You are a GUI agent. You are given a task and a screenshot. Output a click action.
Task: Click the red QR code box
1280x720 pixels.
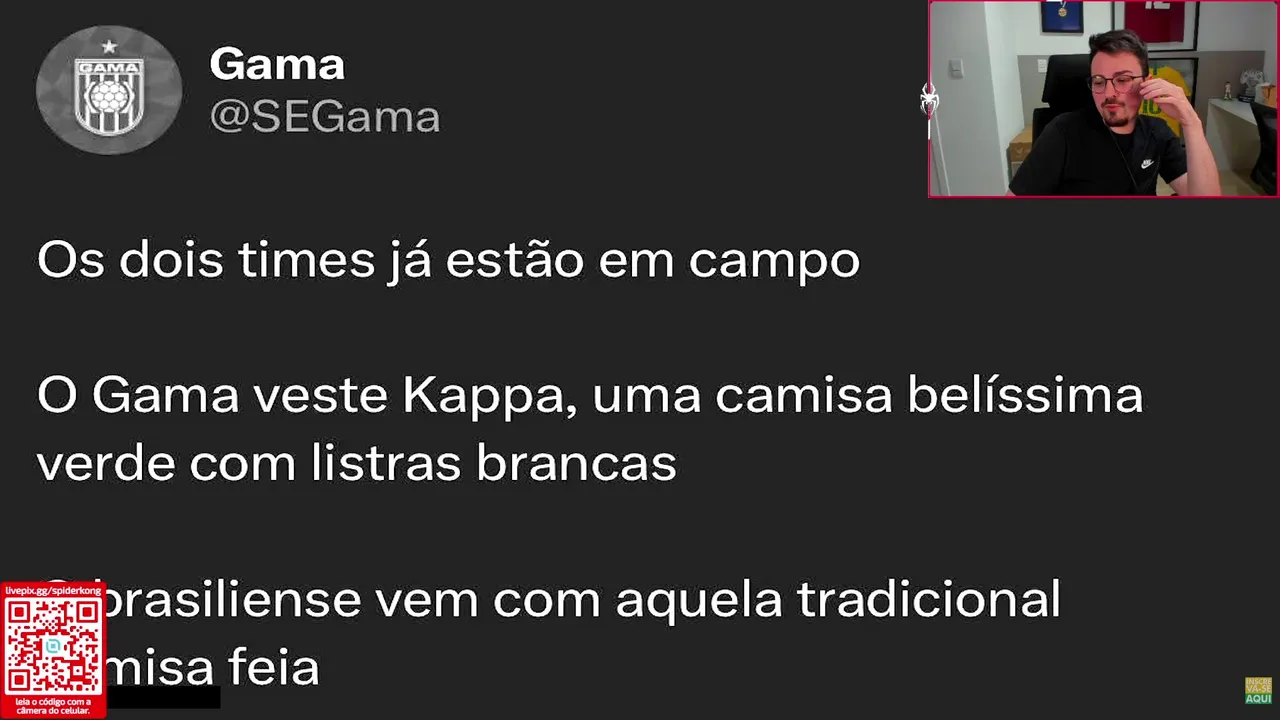[x=53, y=651]
